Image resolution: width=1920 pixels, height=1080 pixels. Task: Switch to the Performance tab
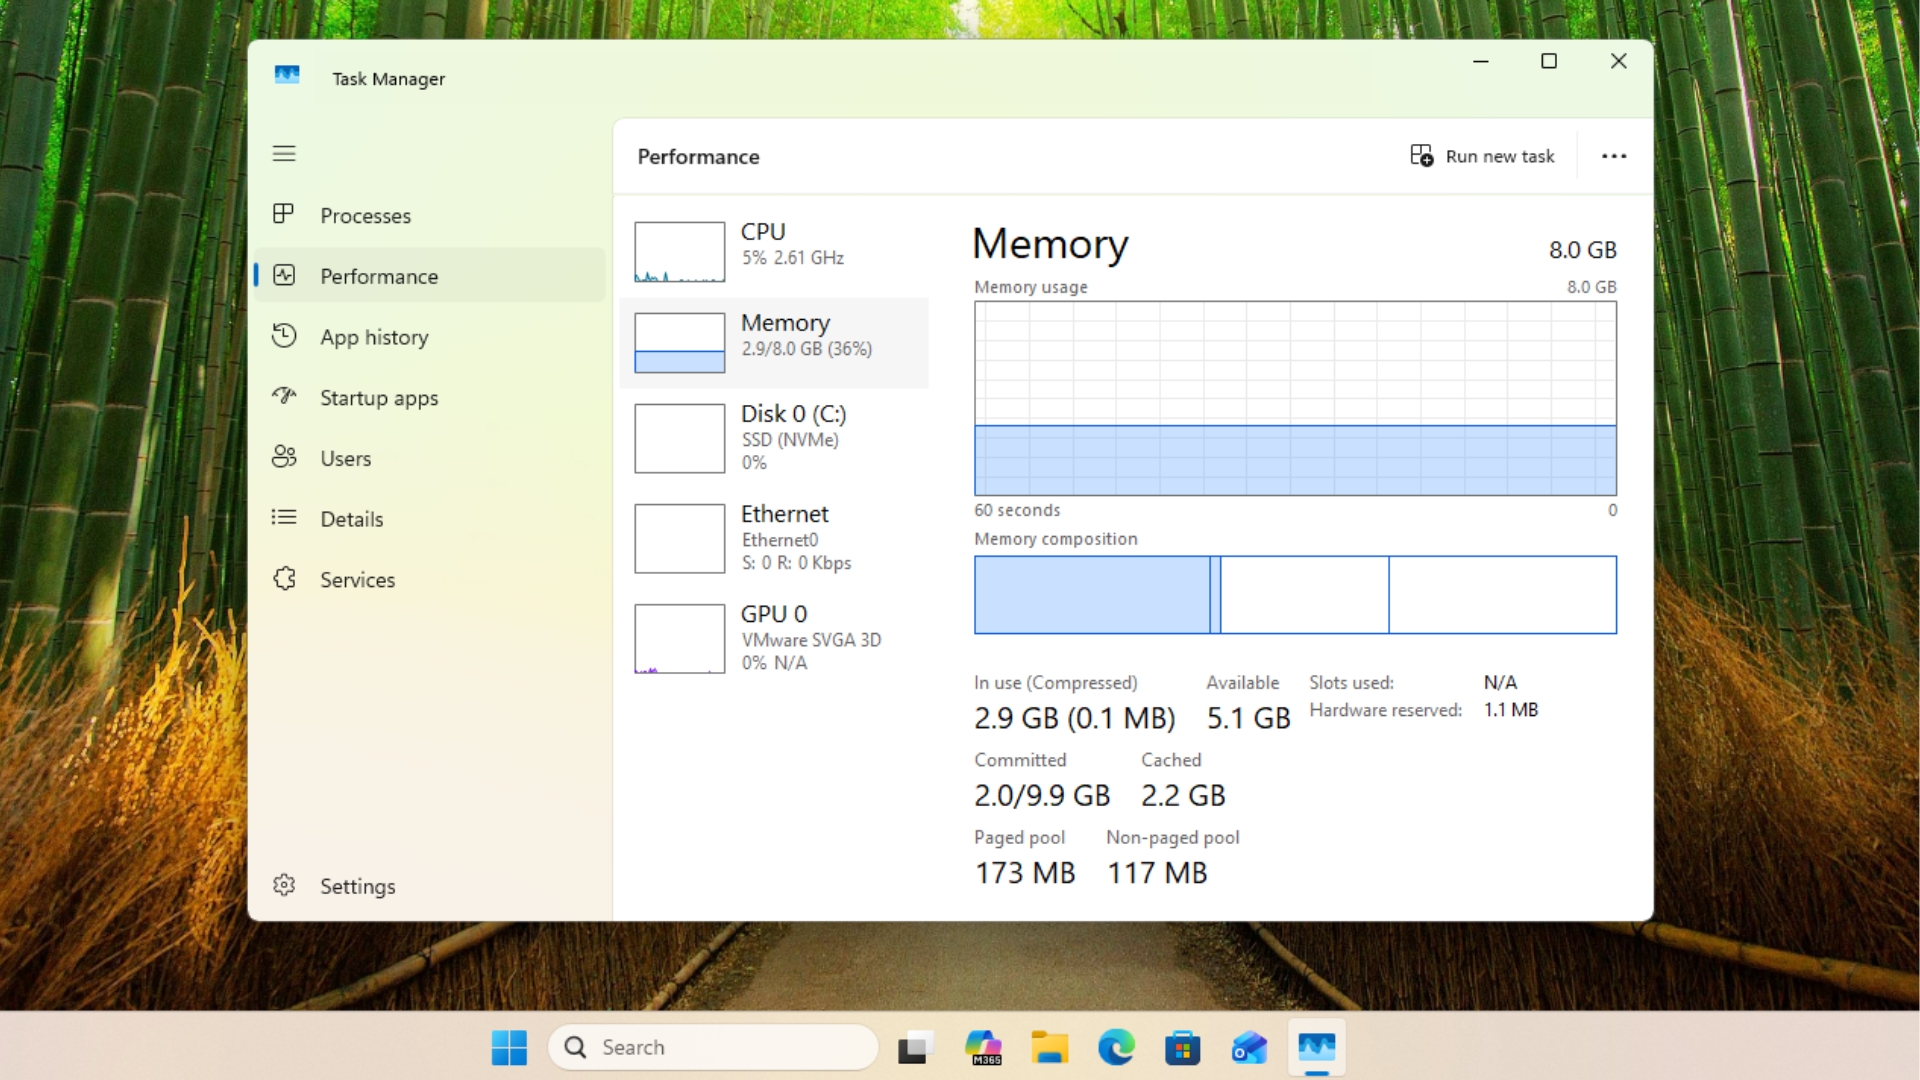[x=430, y=276]
